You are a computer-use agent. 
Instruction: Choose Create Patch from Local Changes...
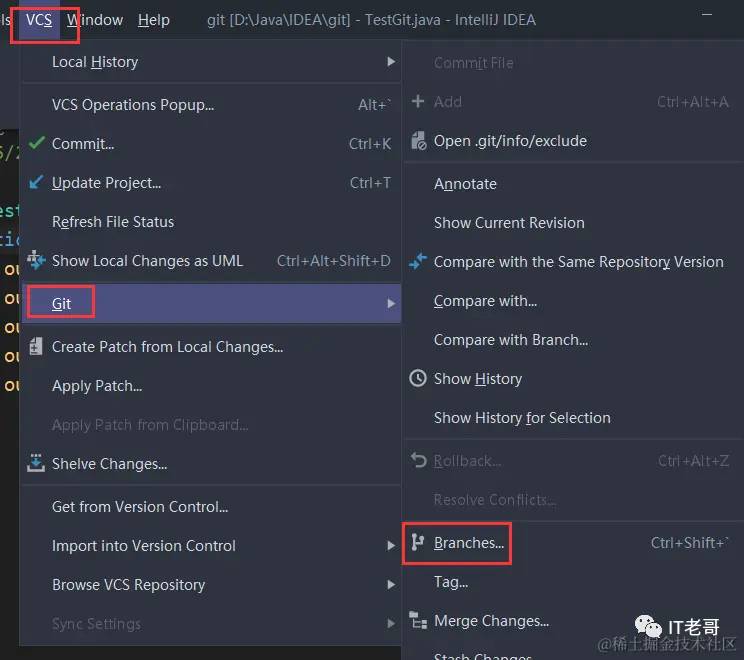pos(212,347)
